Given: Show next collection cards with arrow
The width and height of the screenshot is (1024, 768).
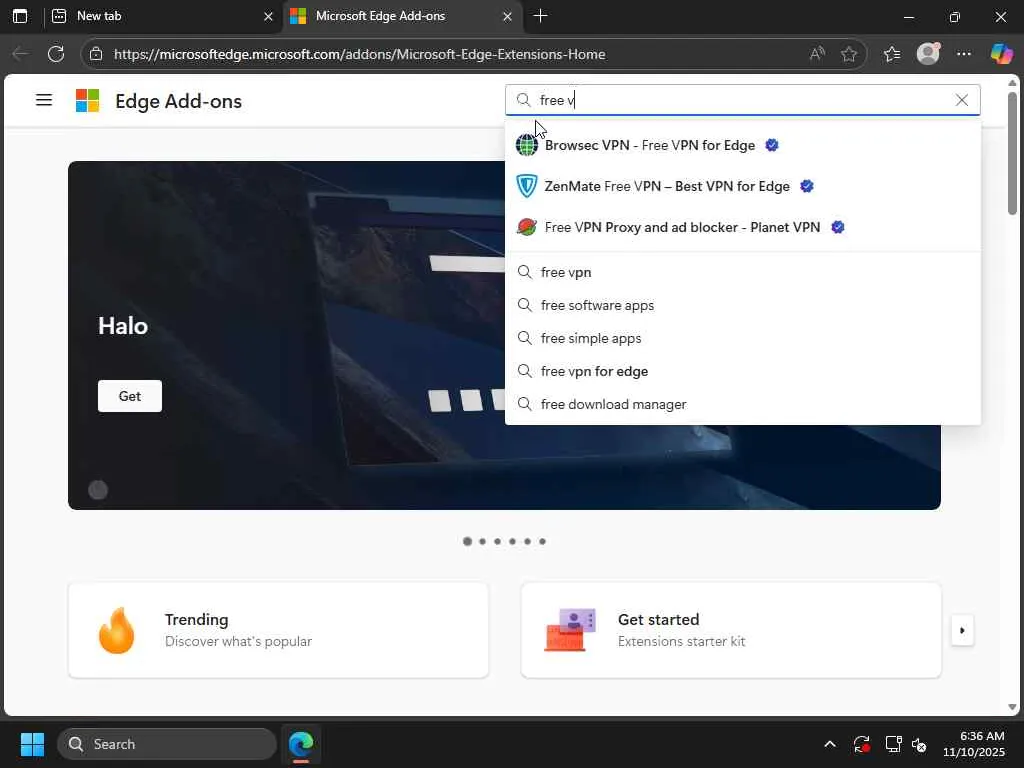Looking at the screenshot, I should (962, 630).
